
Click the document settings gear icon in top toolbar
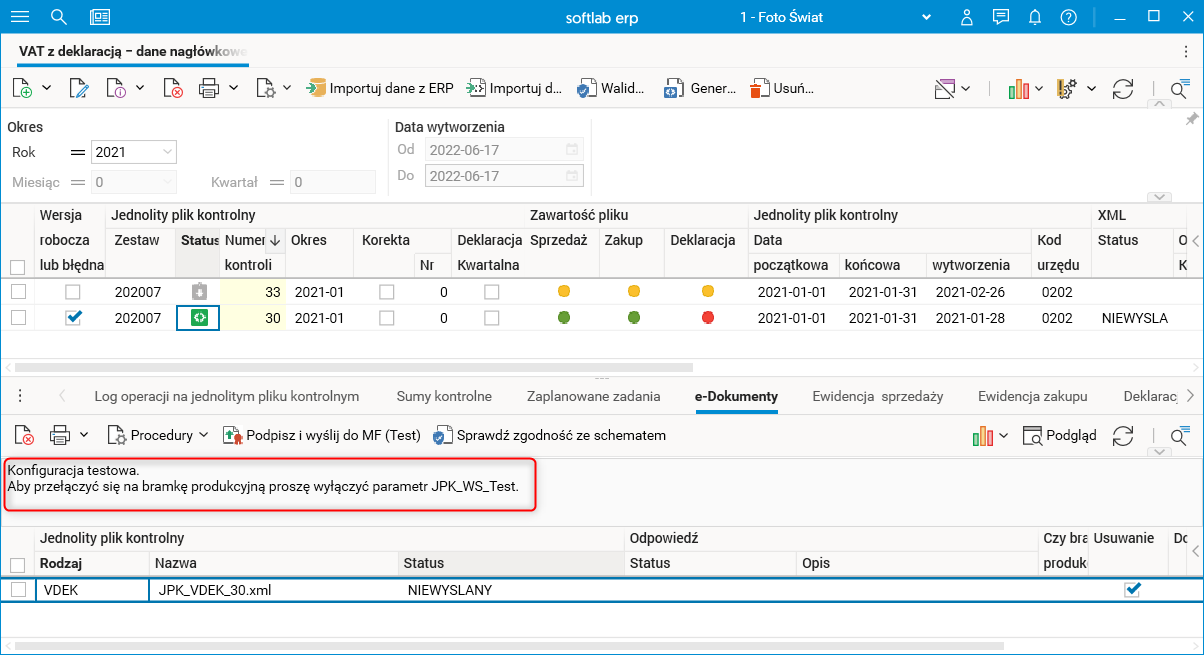click(x=266, y=88)
